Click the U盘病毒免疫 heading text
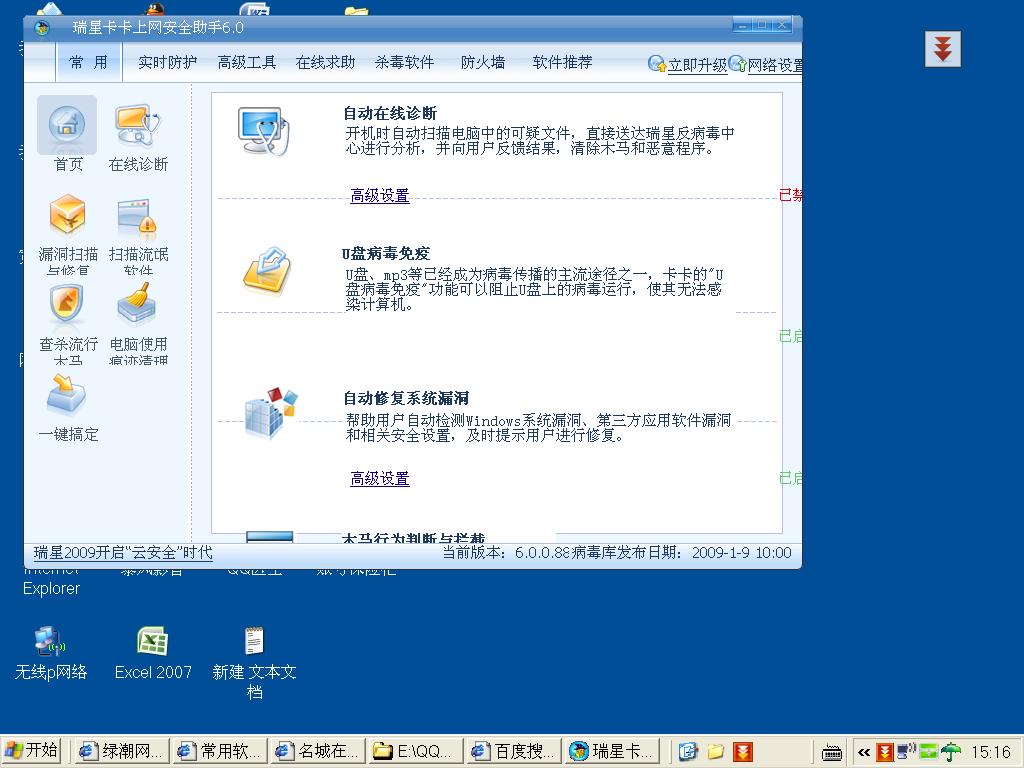The height and width of the screenshot is (768, 1024). point(386,253)
